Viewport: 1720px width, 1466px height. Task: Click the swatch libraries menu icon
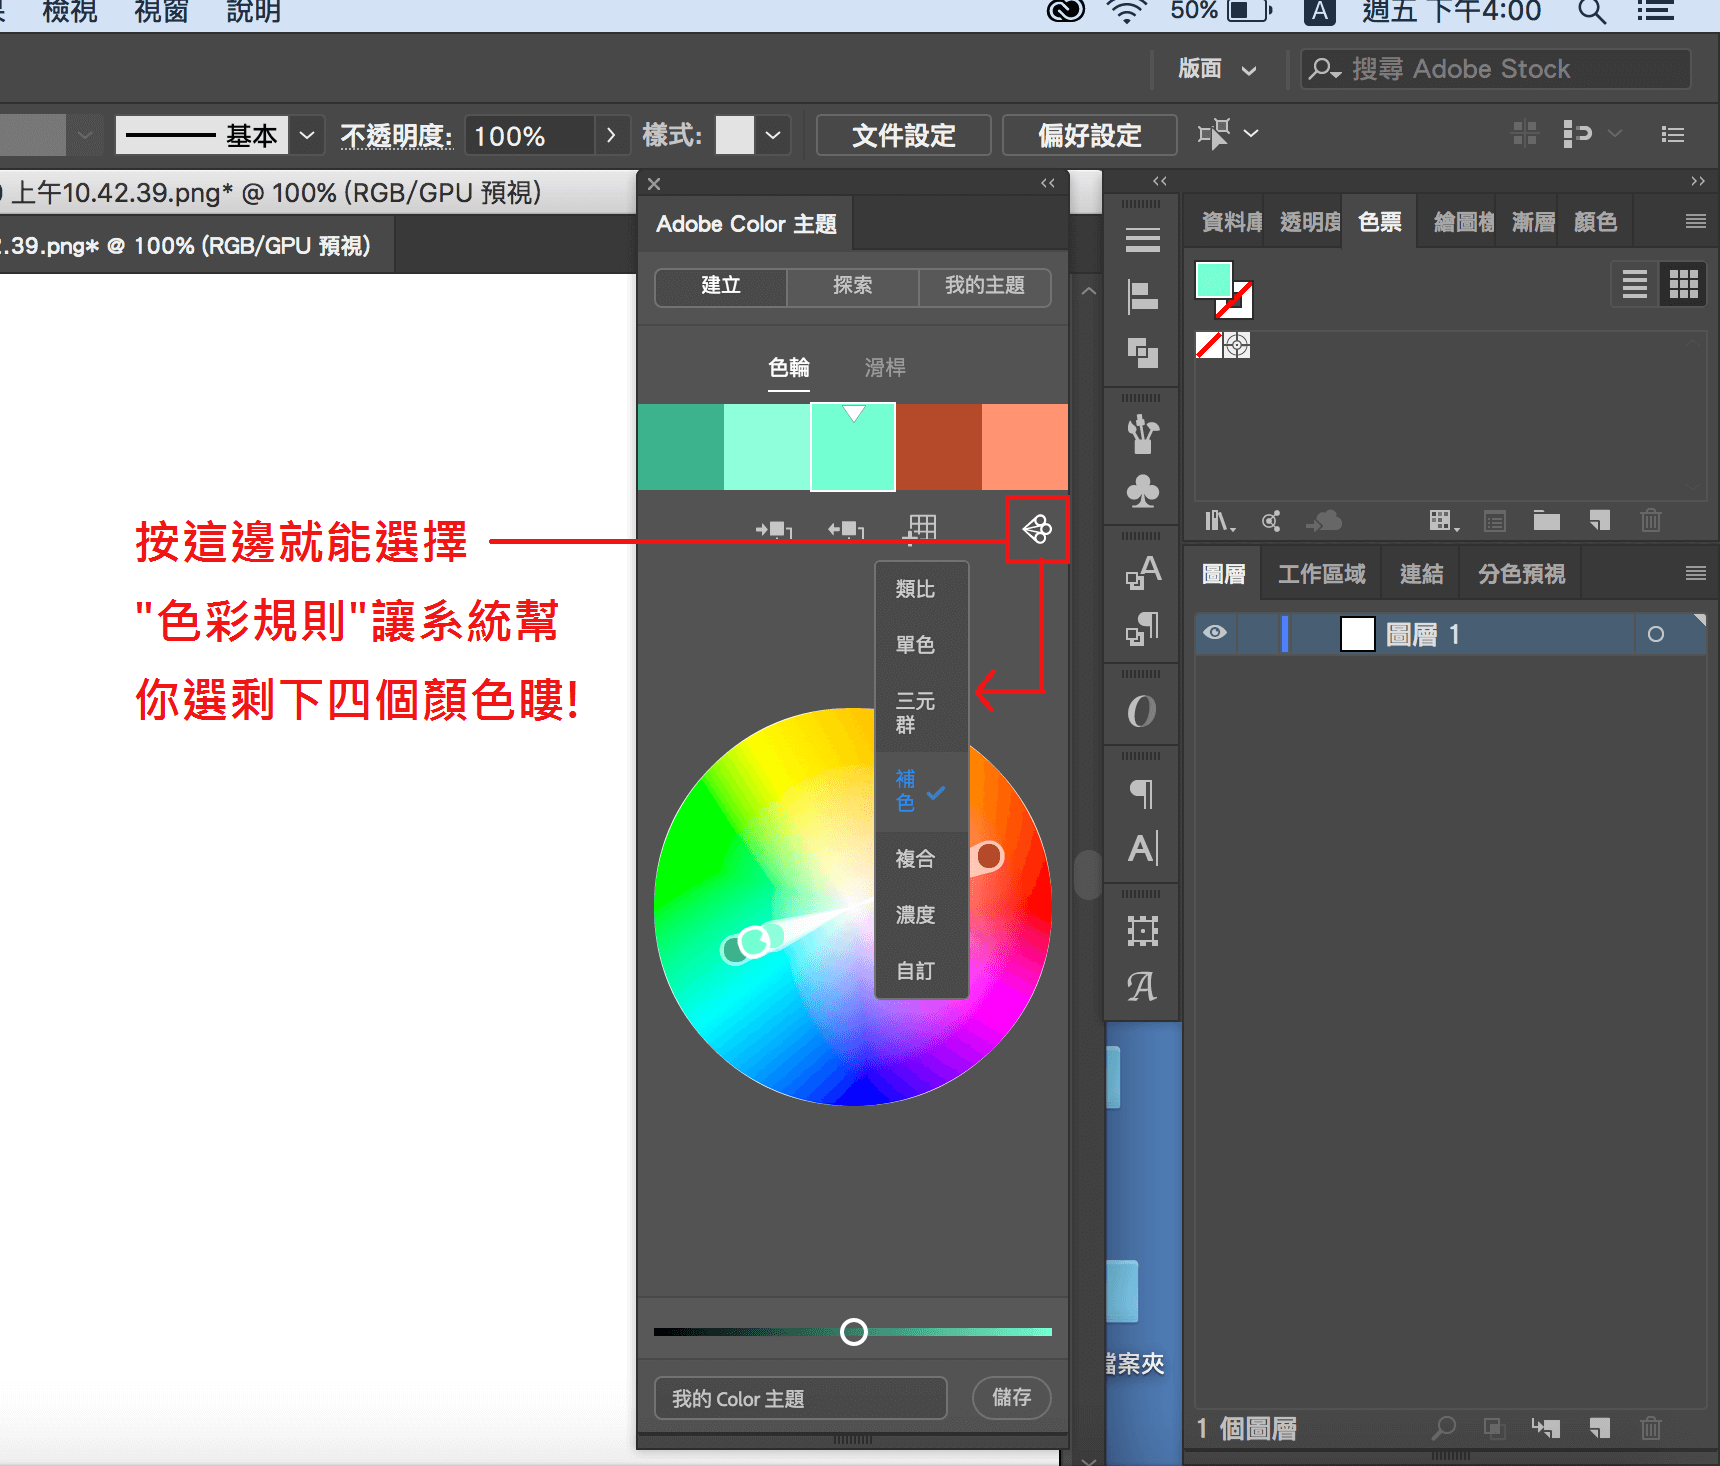click(x=1218, y=521)
